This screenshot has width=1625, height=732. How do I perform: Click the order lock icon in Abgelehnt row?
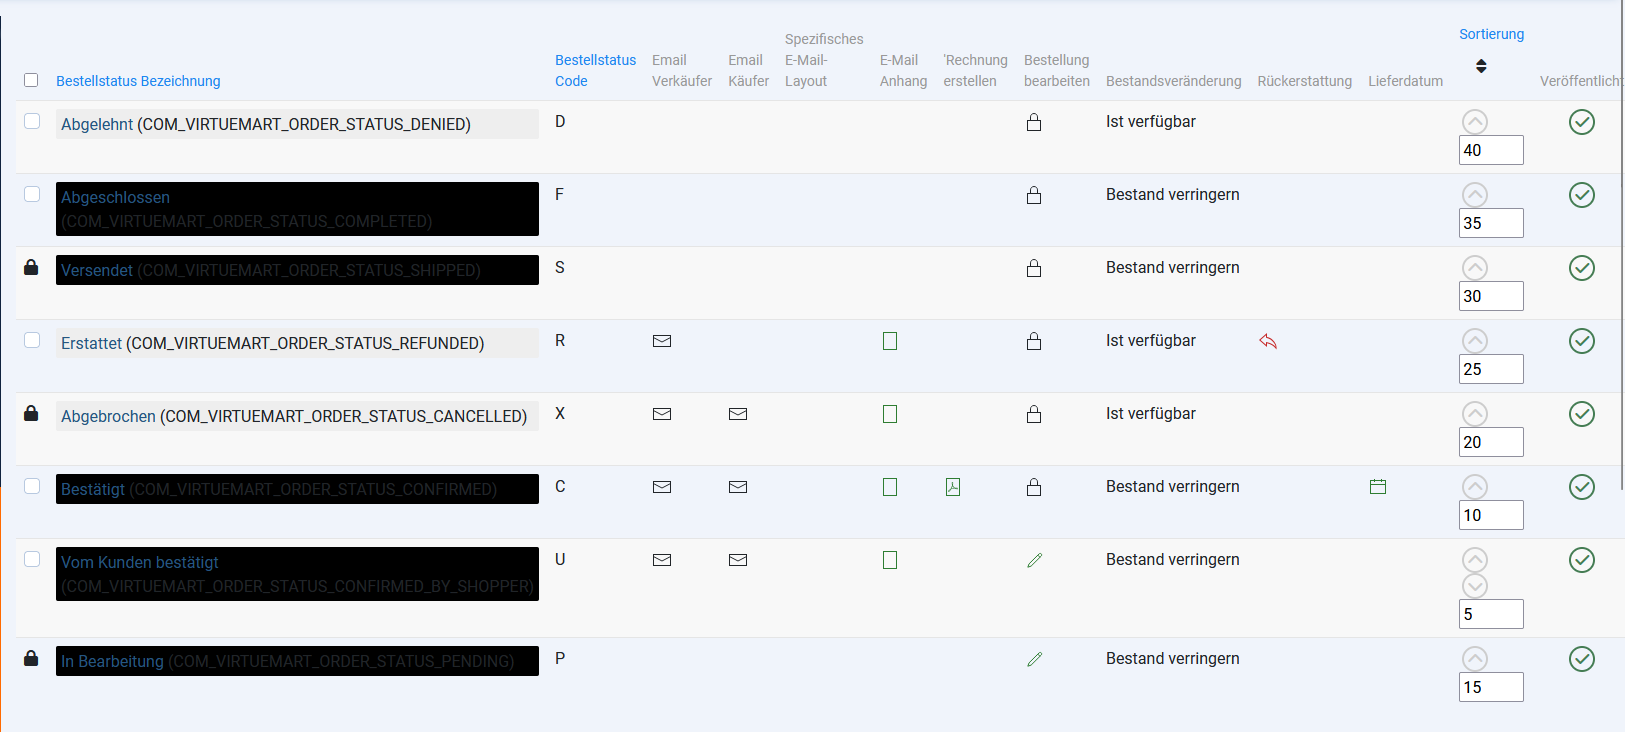[x=1034, y=123]
